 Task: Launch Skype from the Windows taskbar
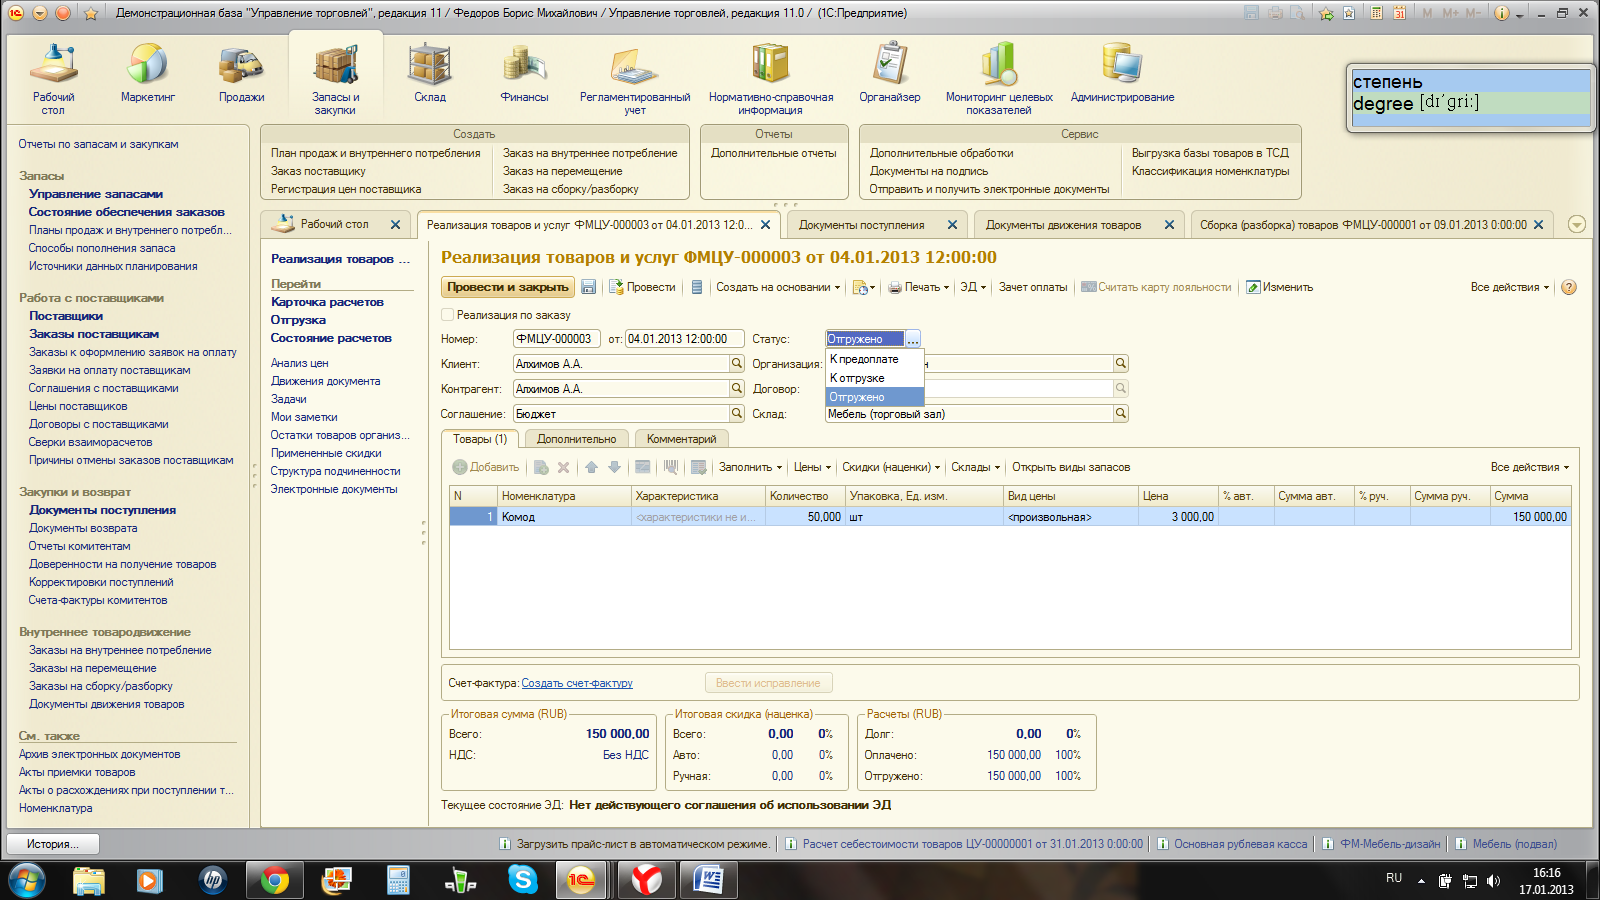522,880
